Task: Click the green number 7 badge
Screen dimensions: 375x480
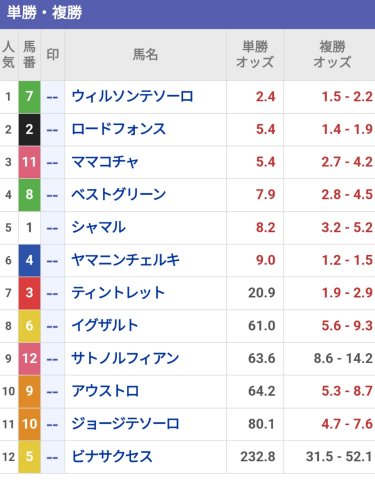Action: [29, 97]
